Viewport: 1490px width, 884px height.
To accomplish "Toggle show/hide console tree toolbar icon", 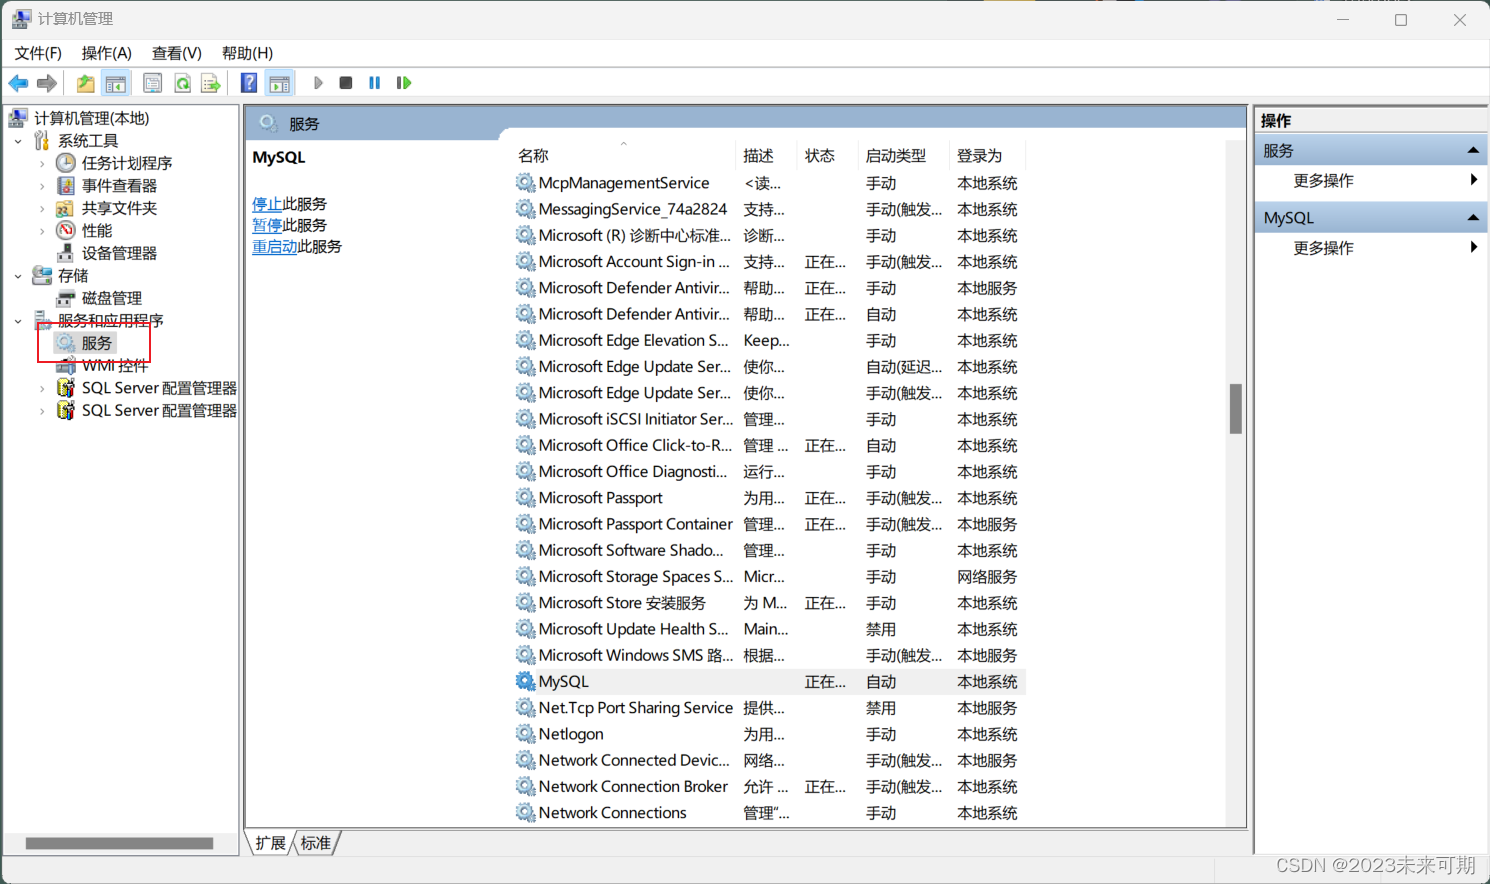I will (116, 83).
